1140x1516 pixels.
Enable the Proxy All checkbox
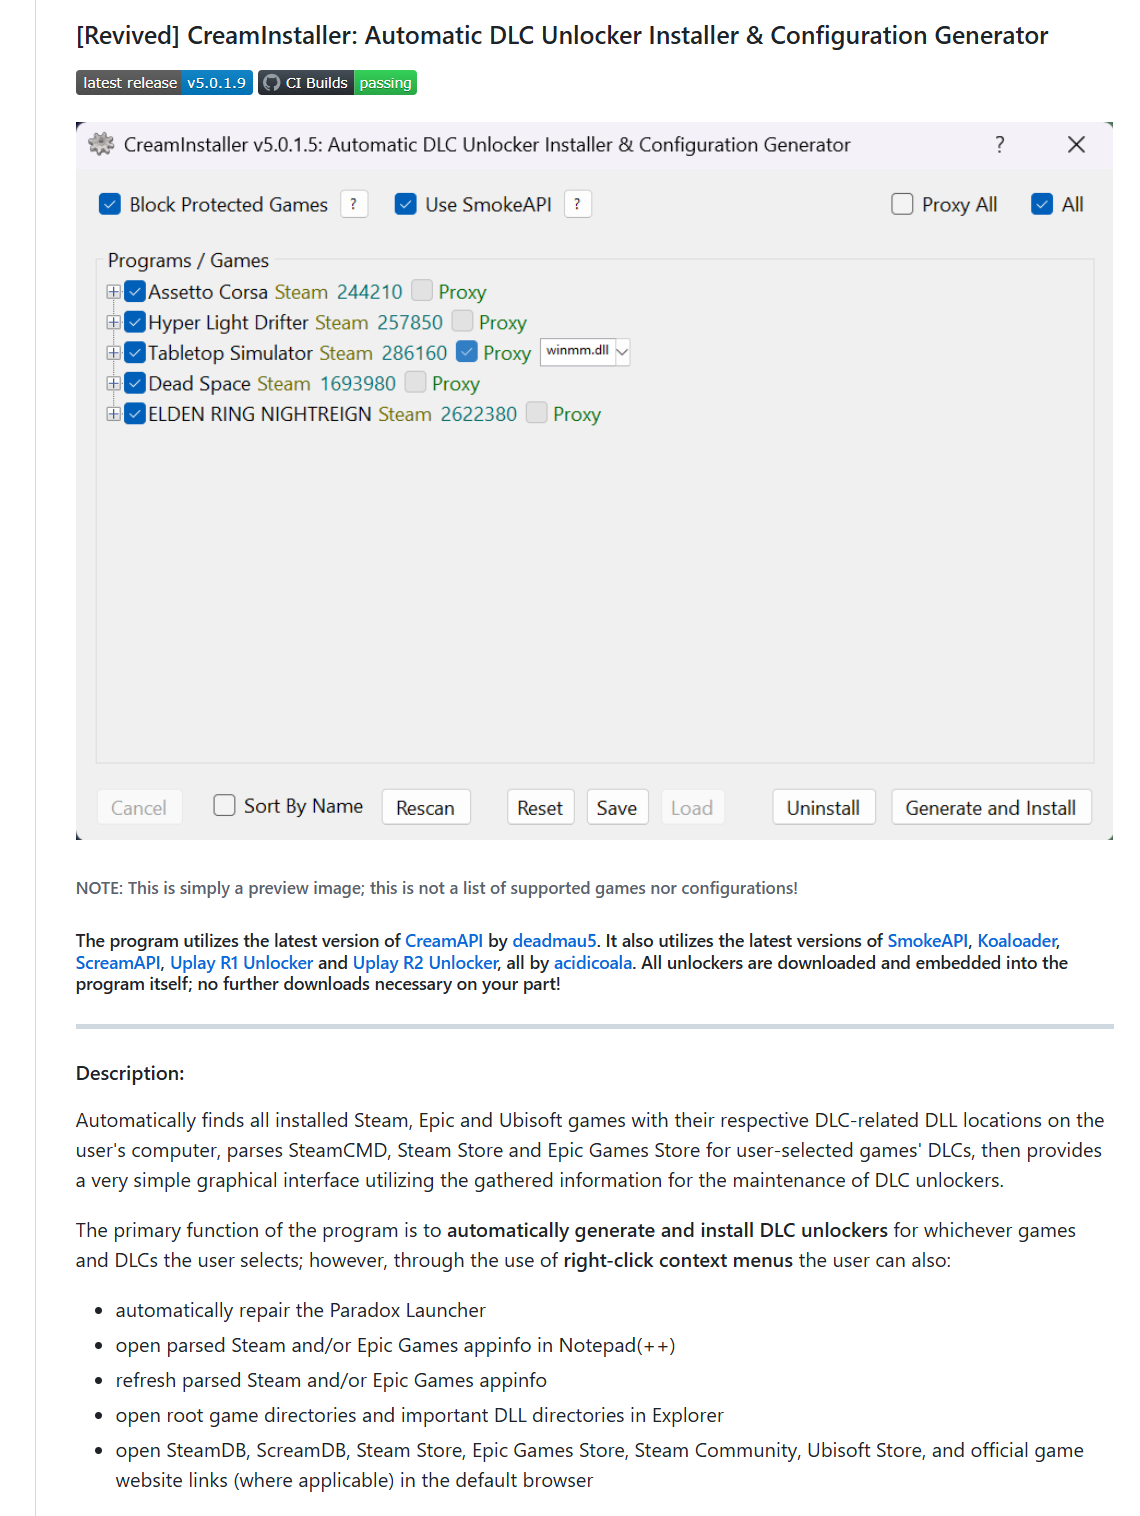pos(902,204)
